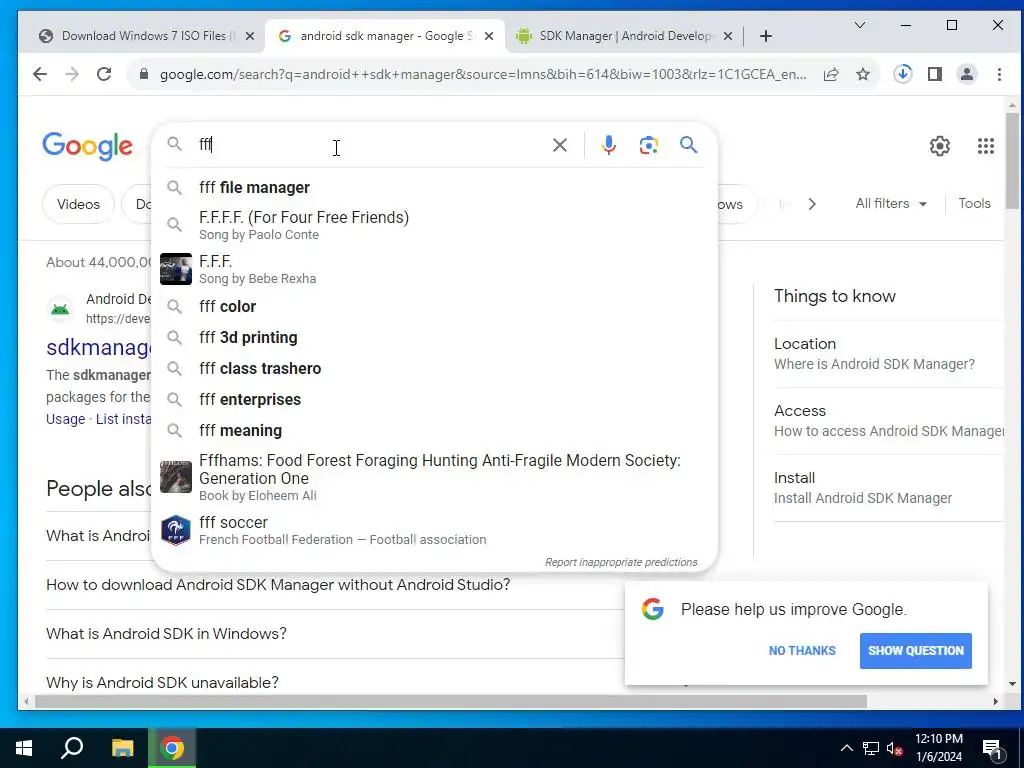Choose F.F.F. song by Bebe Rexha

click(434, 269)
